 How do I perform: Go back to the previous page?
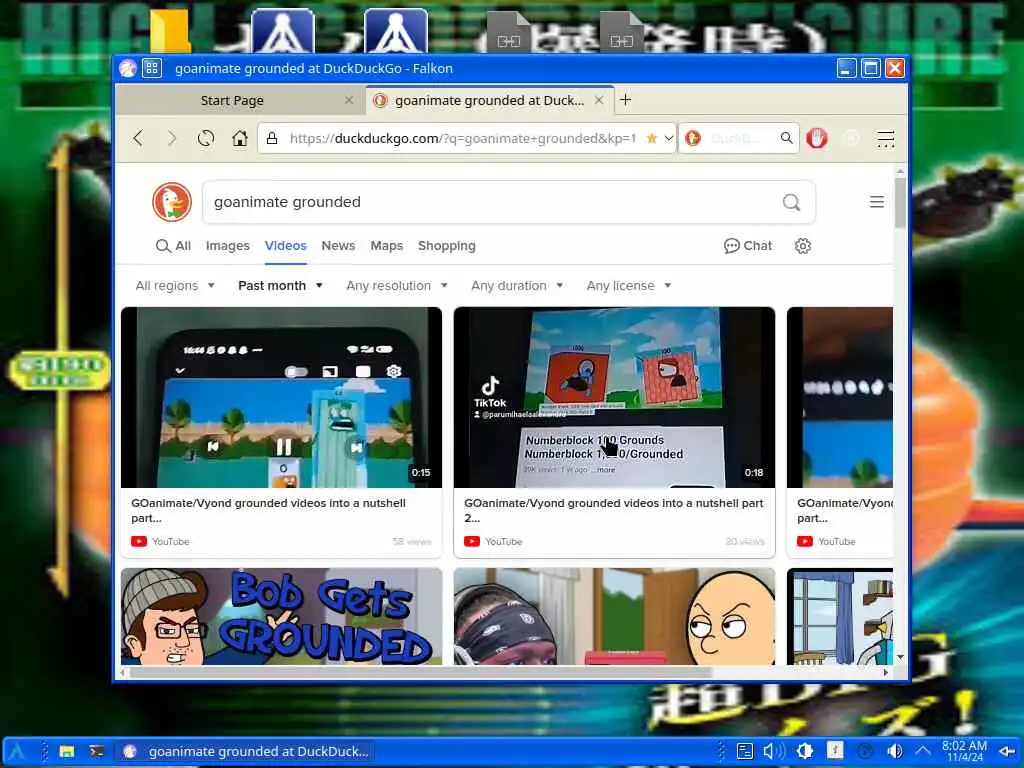pos(138,138)
